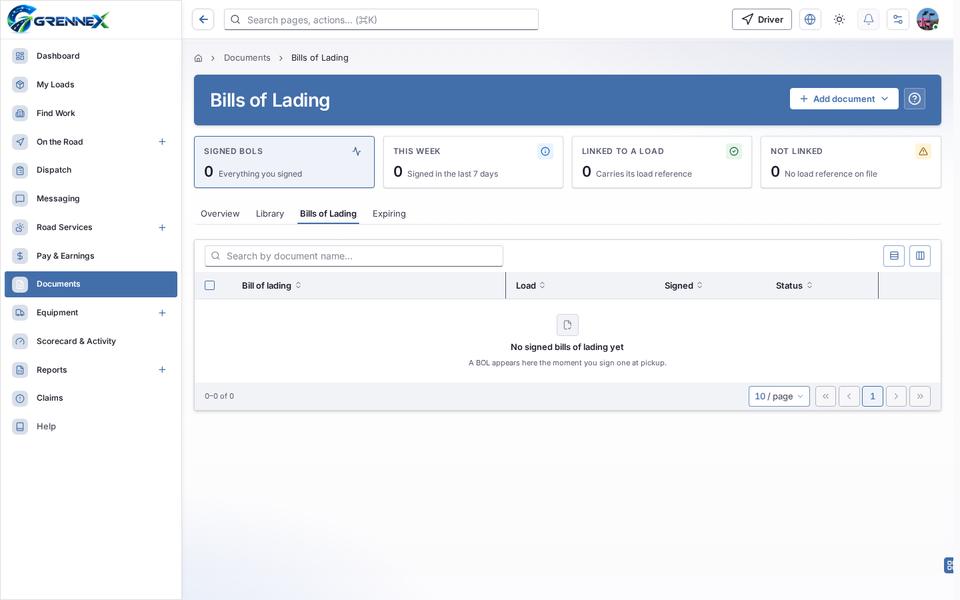
Task: Click the help question mark icon
Action: tap(914, 99)
